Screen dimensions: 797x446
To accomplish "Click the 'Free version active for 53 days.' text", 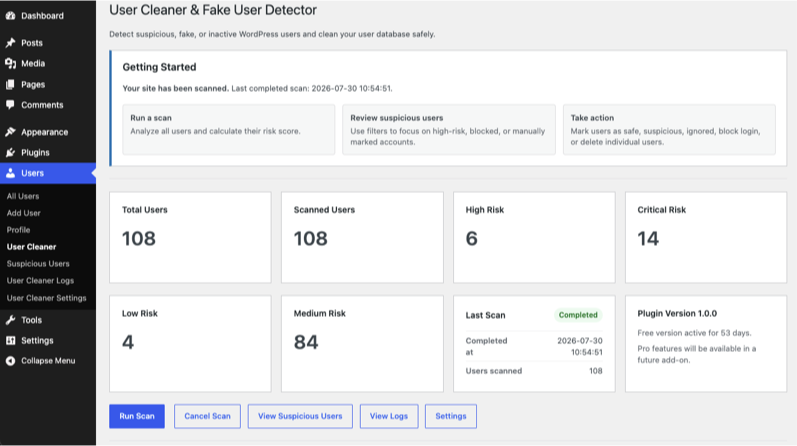I will pos(694,333).
